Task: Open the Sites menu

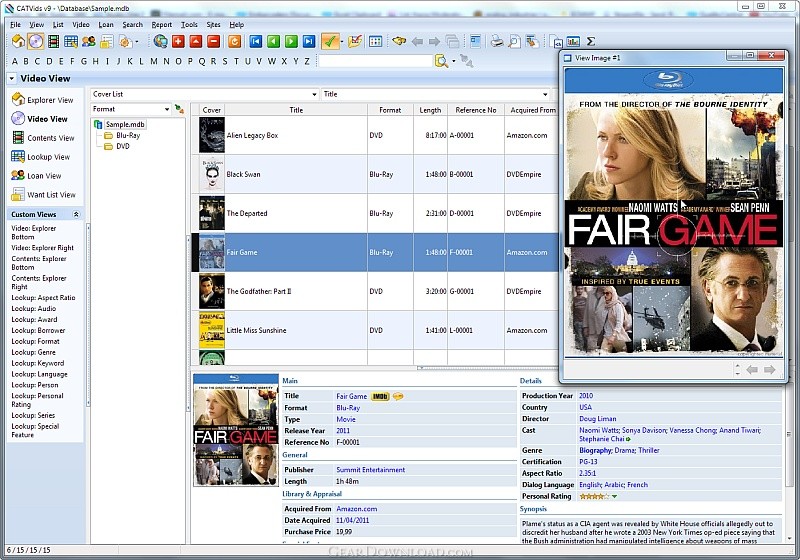Action: coord(213,24)
